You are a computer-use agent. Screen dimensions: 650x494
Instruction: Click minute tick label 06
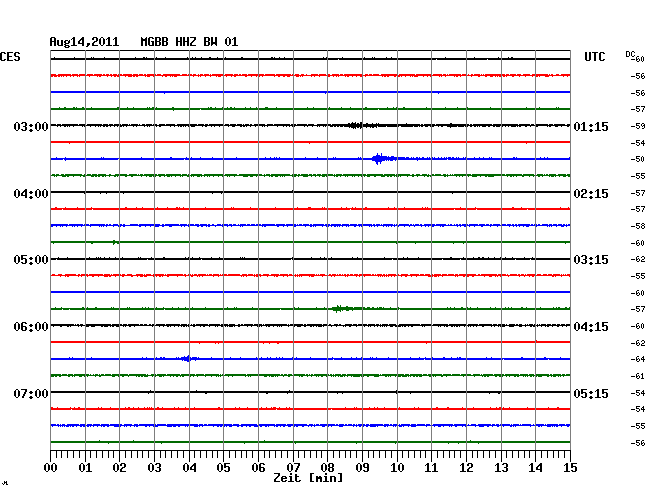258,468
